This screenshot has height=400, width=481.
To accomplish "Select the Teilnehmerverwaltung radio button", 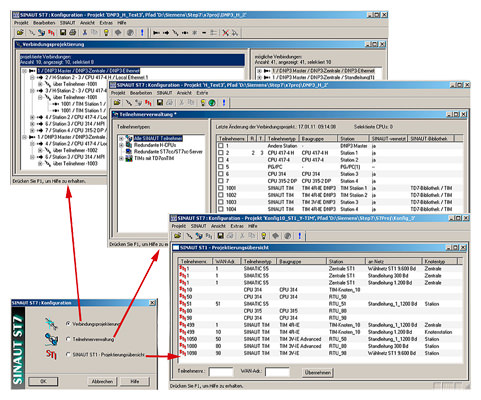I will (x=68, y=339).
